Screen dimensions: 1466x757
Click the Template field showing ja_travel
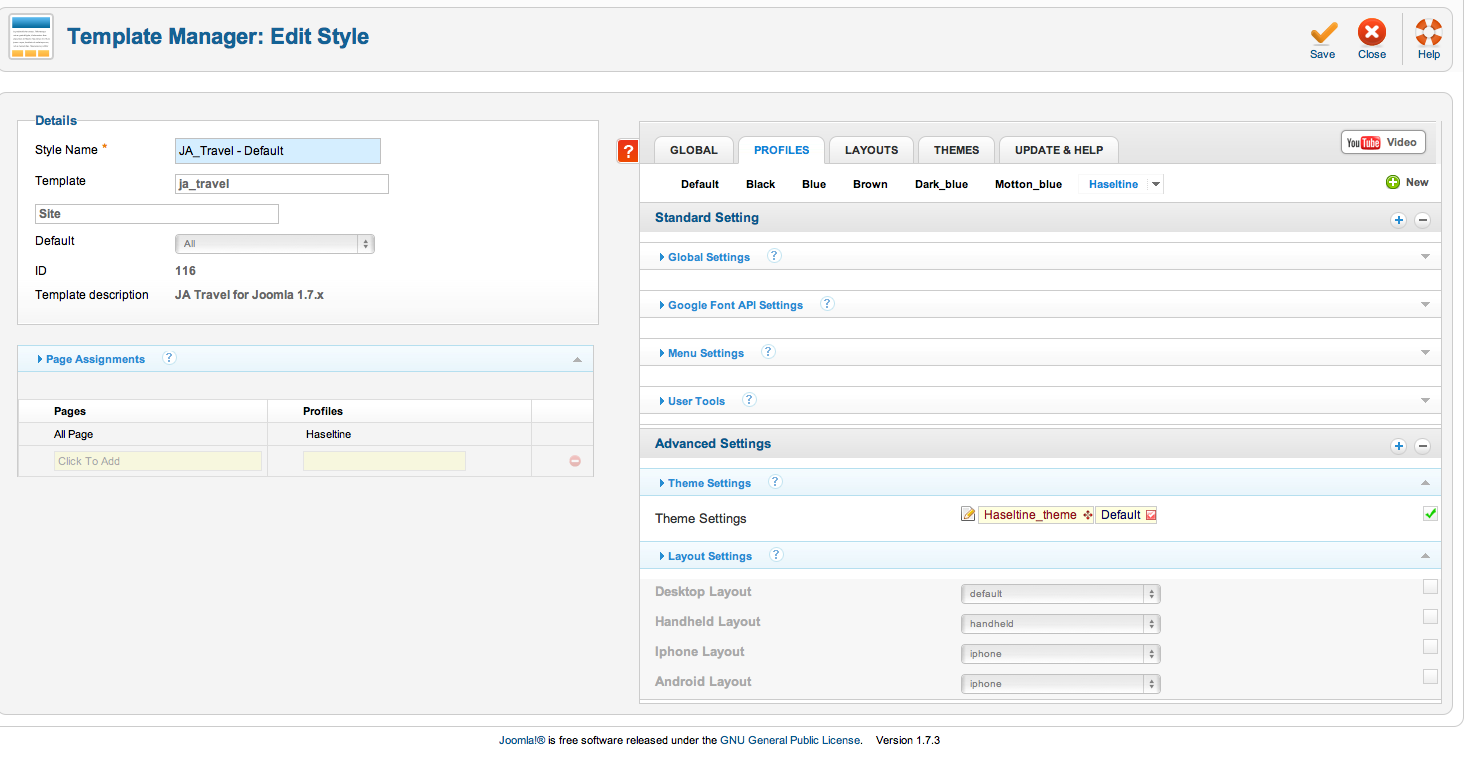pos(282,184)
